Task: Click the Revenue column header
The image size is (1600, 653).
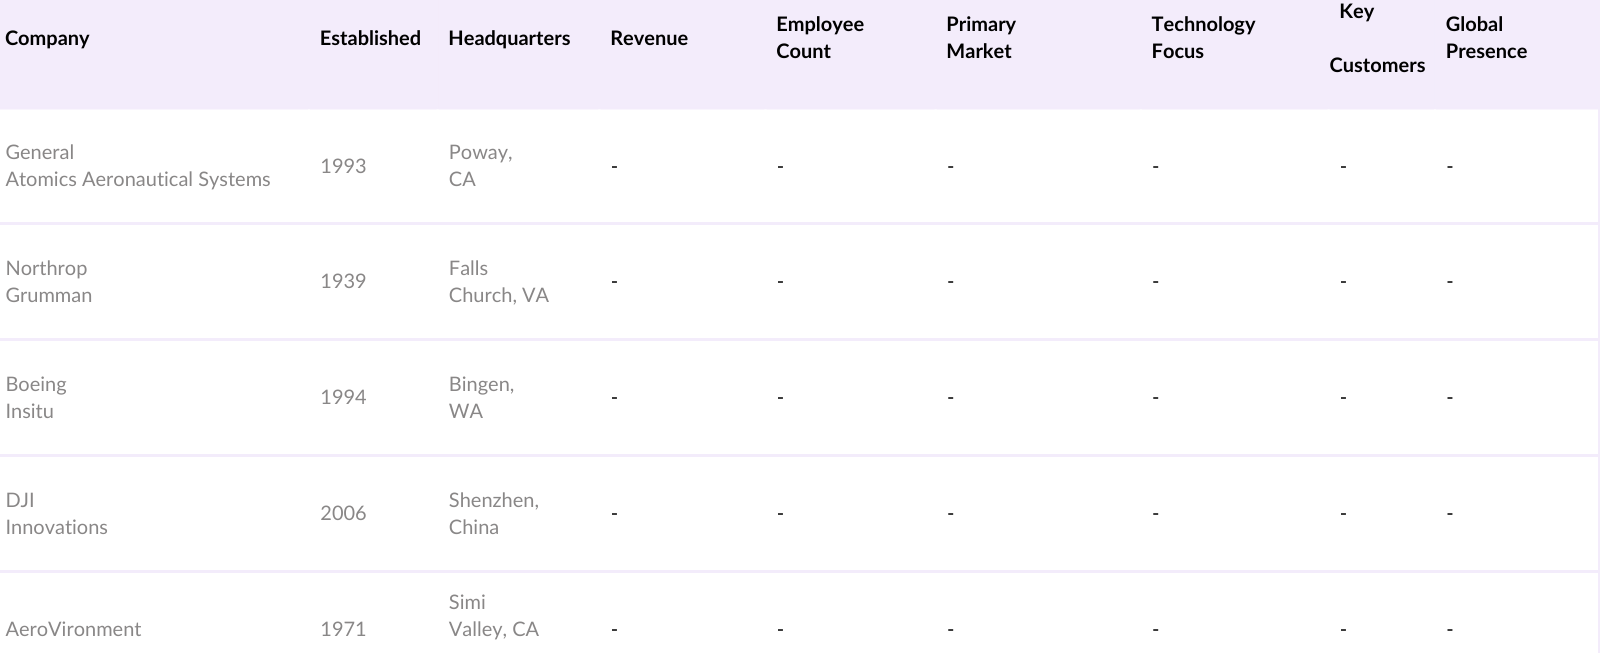Action: [649, 38]
